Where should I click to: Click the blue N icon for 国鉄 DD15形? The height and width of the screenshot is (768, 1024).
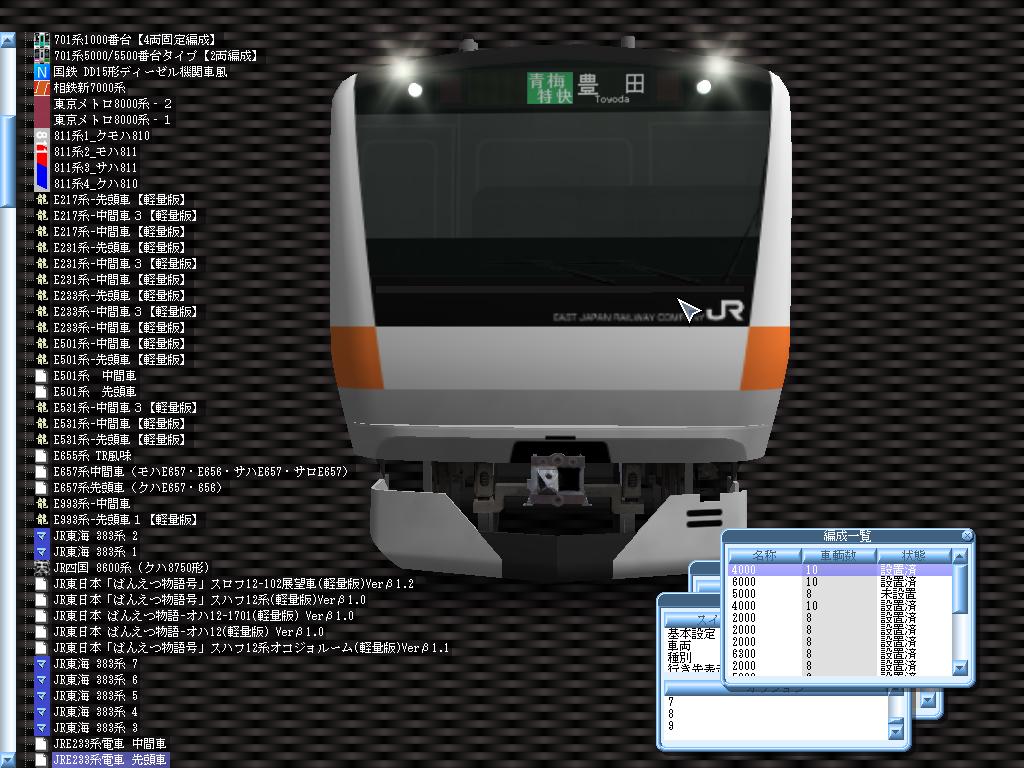point(42,72)
